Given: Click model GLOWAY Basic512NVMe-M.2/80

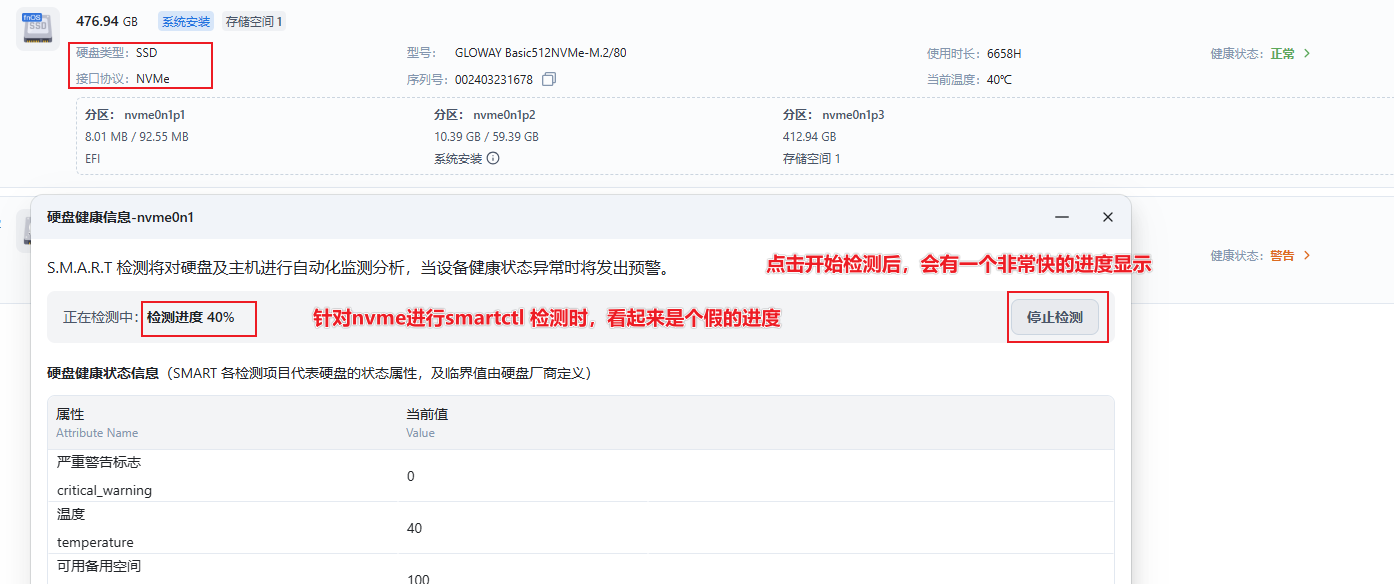Looking at the screenshot, I should click(541, 53).
